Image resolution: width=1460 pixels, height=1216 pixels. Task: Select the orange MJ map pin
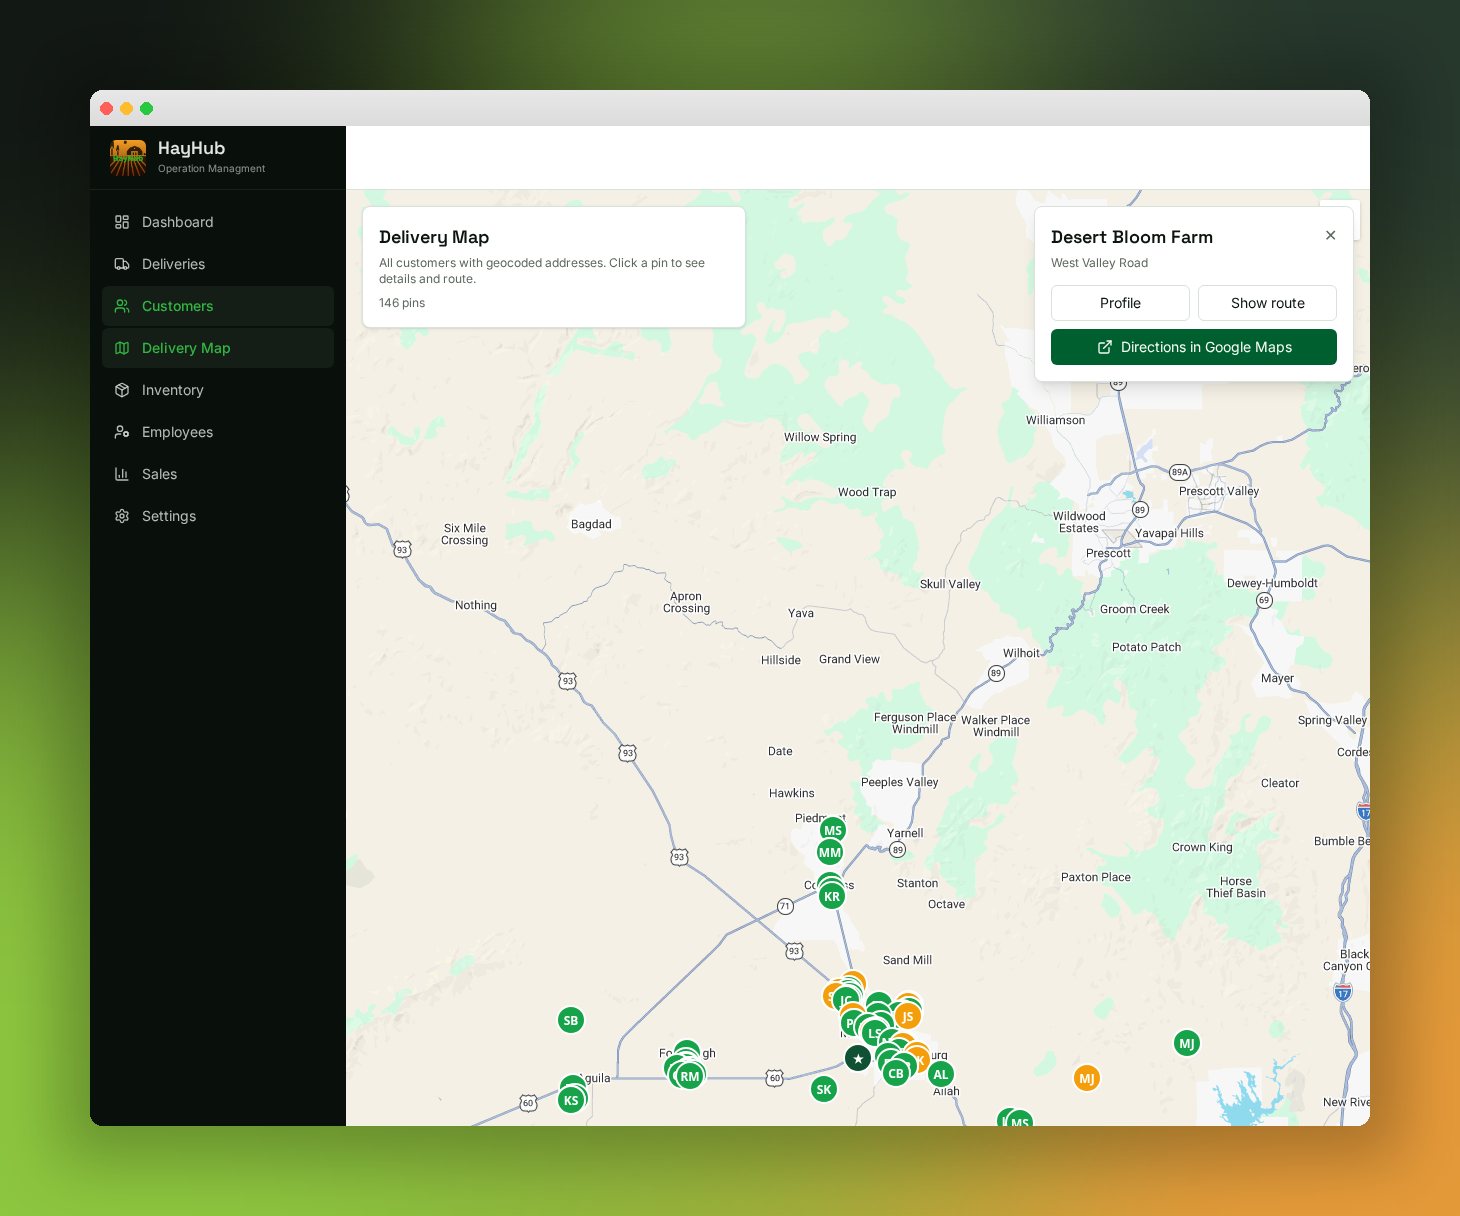pos(1087,1078)
